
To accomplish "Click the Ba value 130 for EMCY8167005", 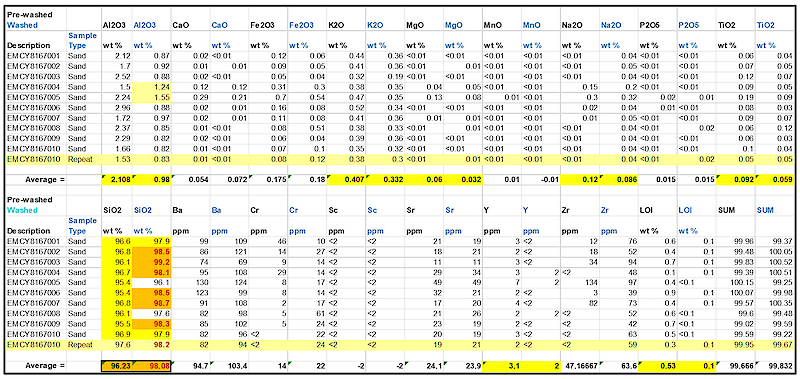I will point(190,296).
